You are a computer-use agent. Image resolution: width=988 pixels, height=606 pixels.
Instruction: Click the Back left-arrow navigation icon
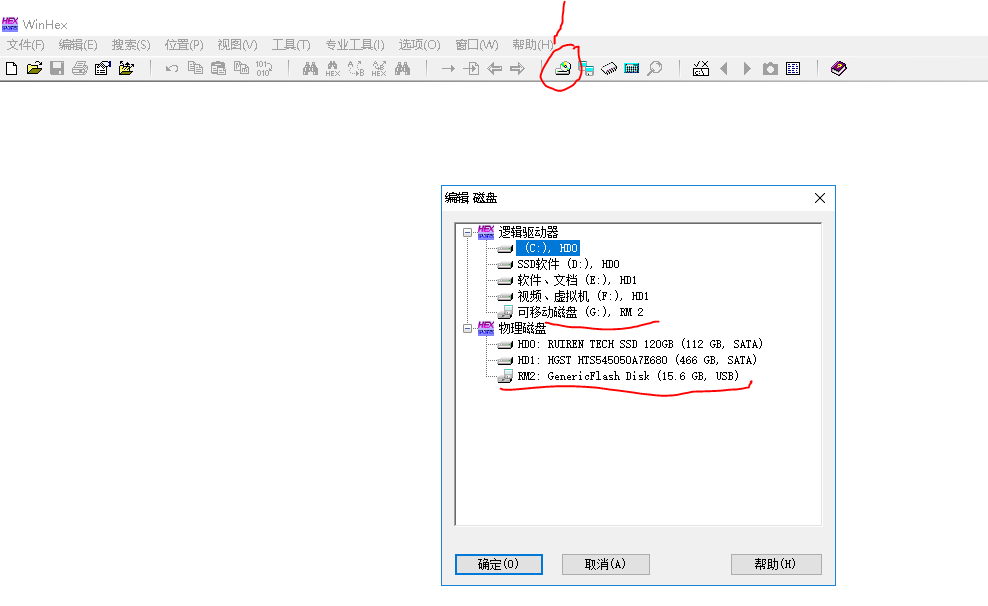[495, 68]
